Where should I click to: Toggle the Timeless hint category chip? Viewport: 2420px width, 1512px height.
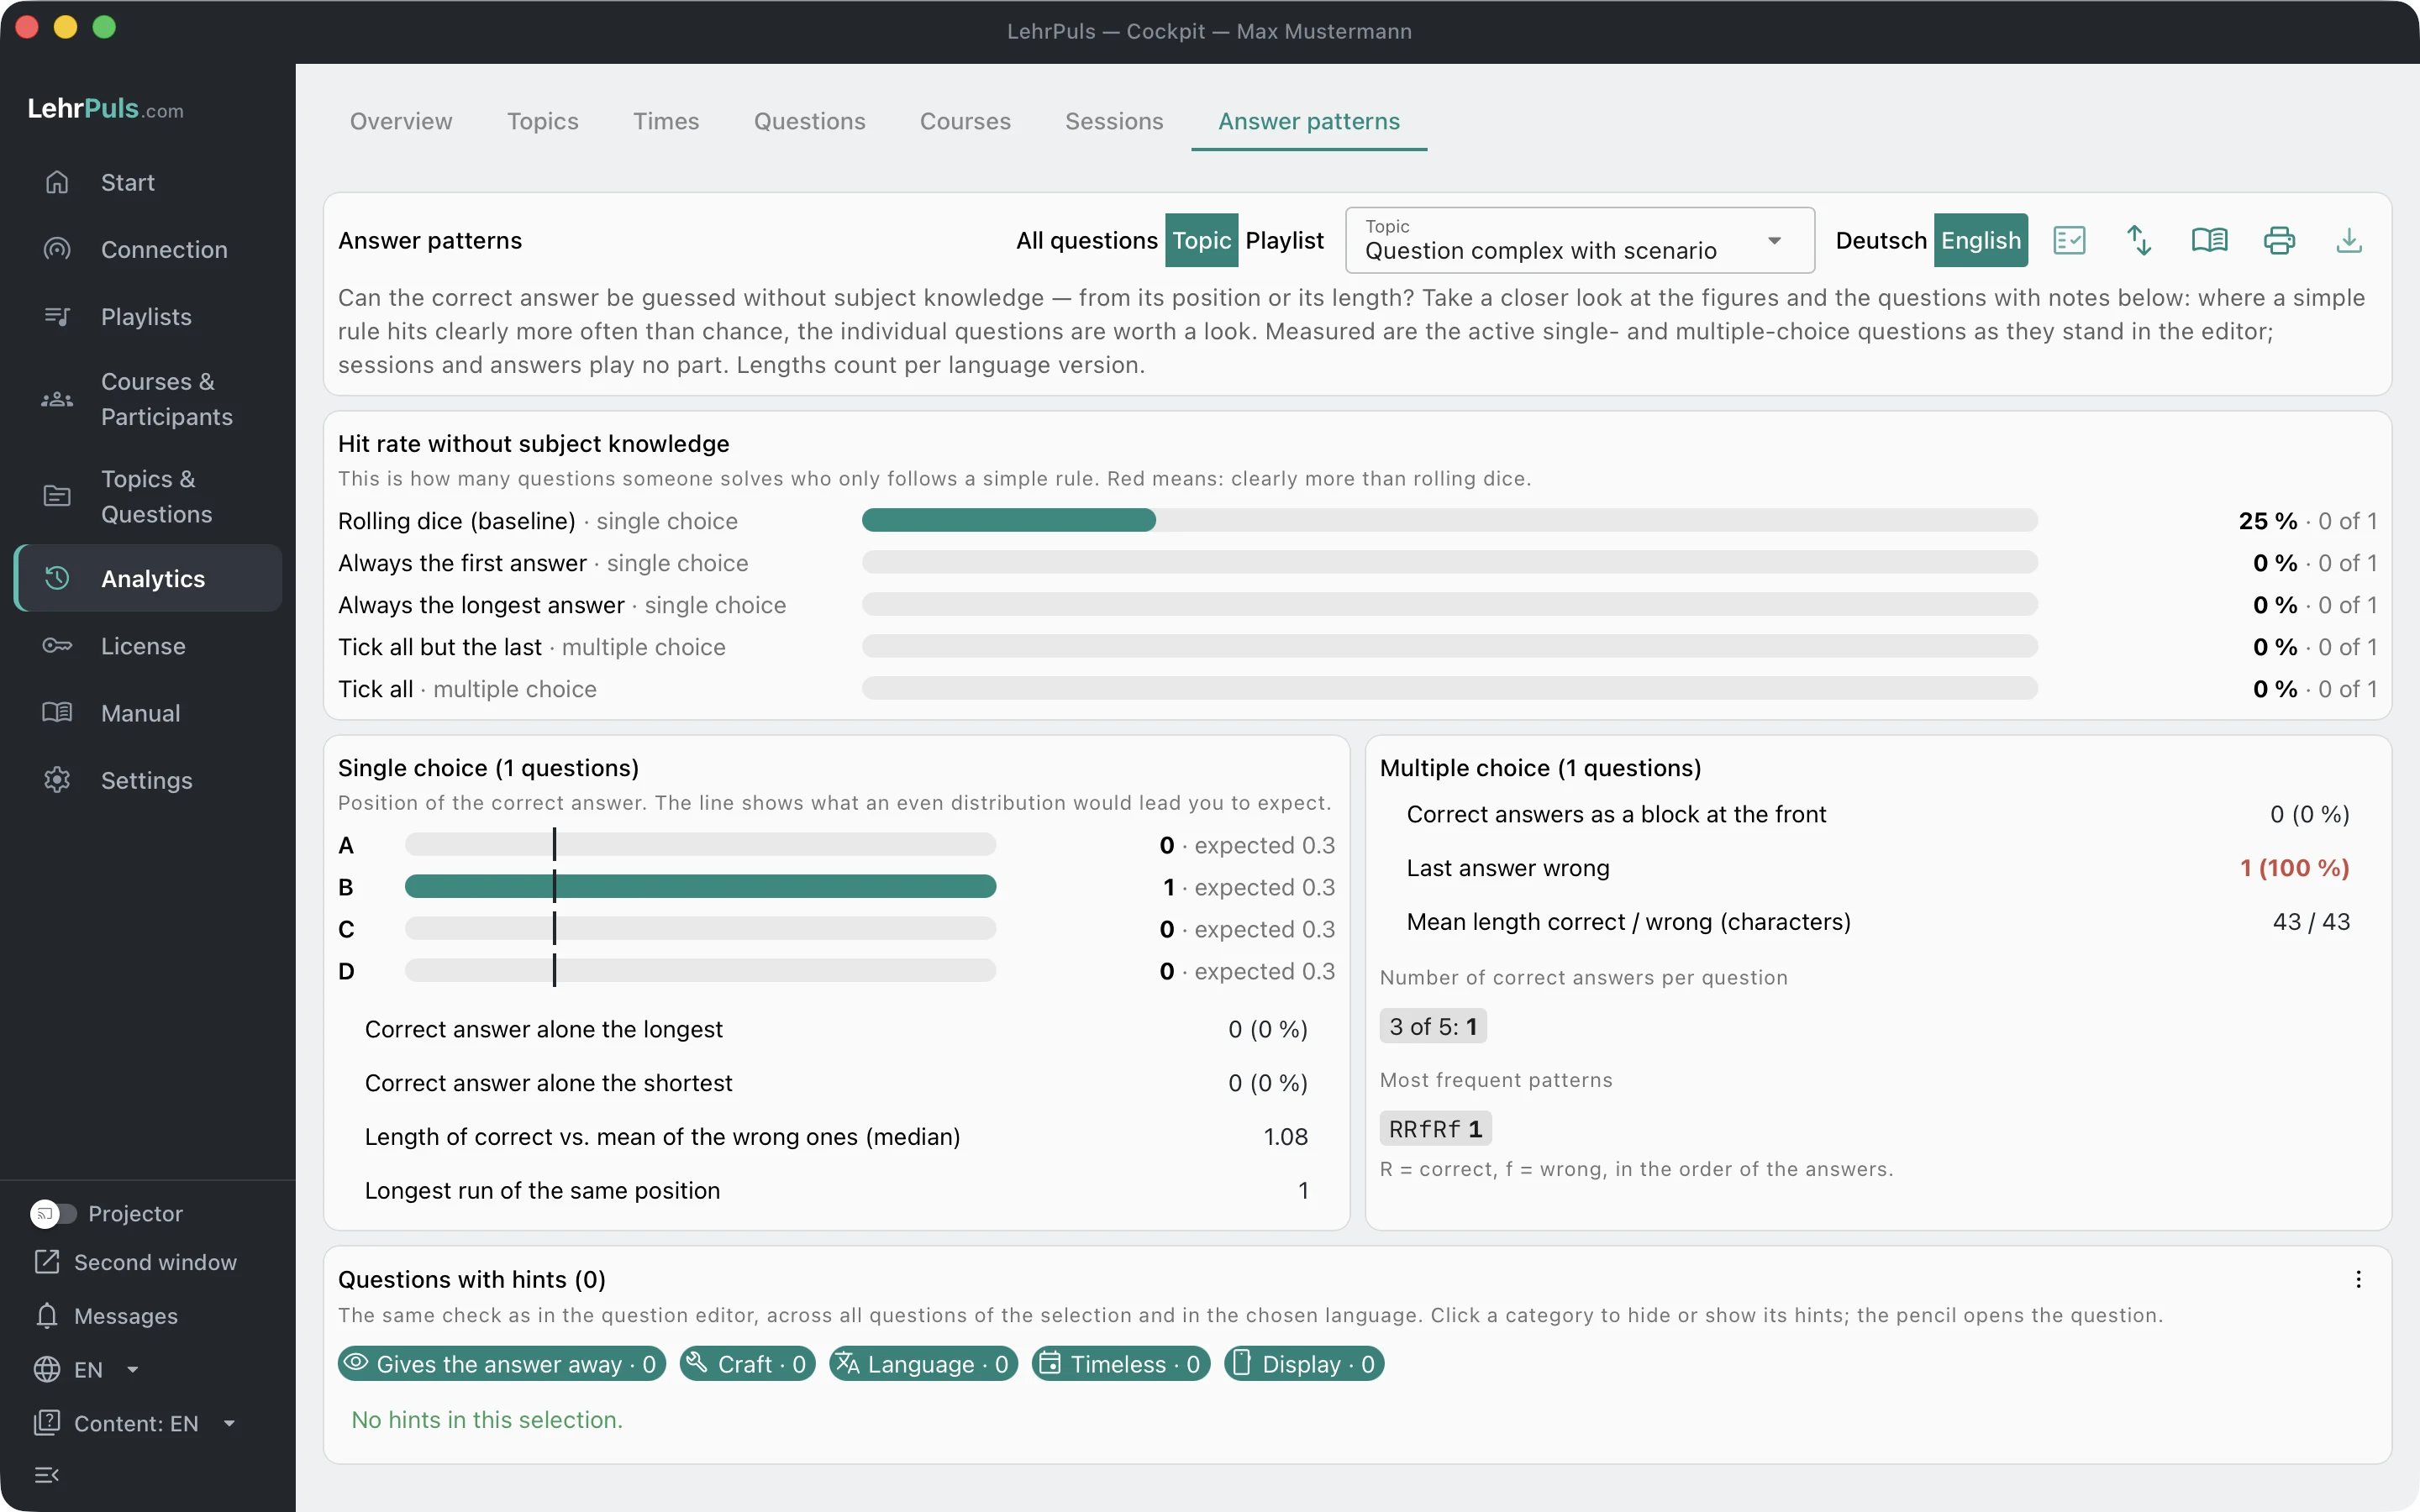[x=1121, y=1364]
